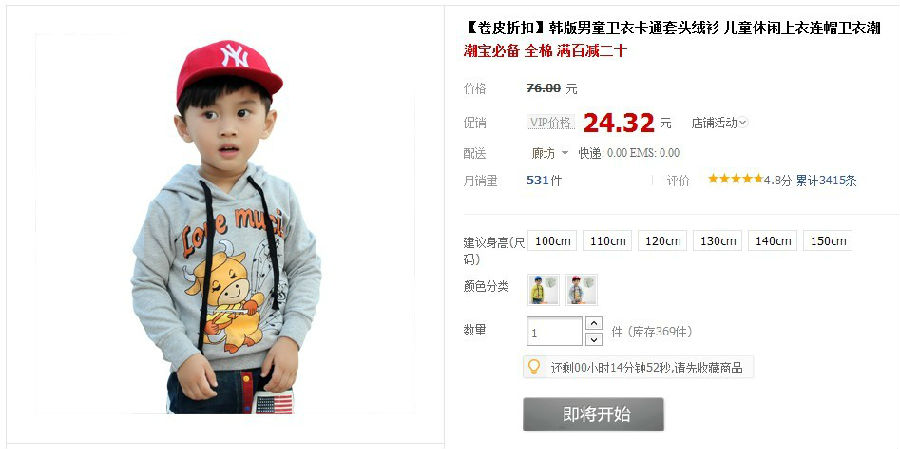The image size is (900, 449).
Task: Click the 即将开始 button
Action: pos(593,414)
